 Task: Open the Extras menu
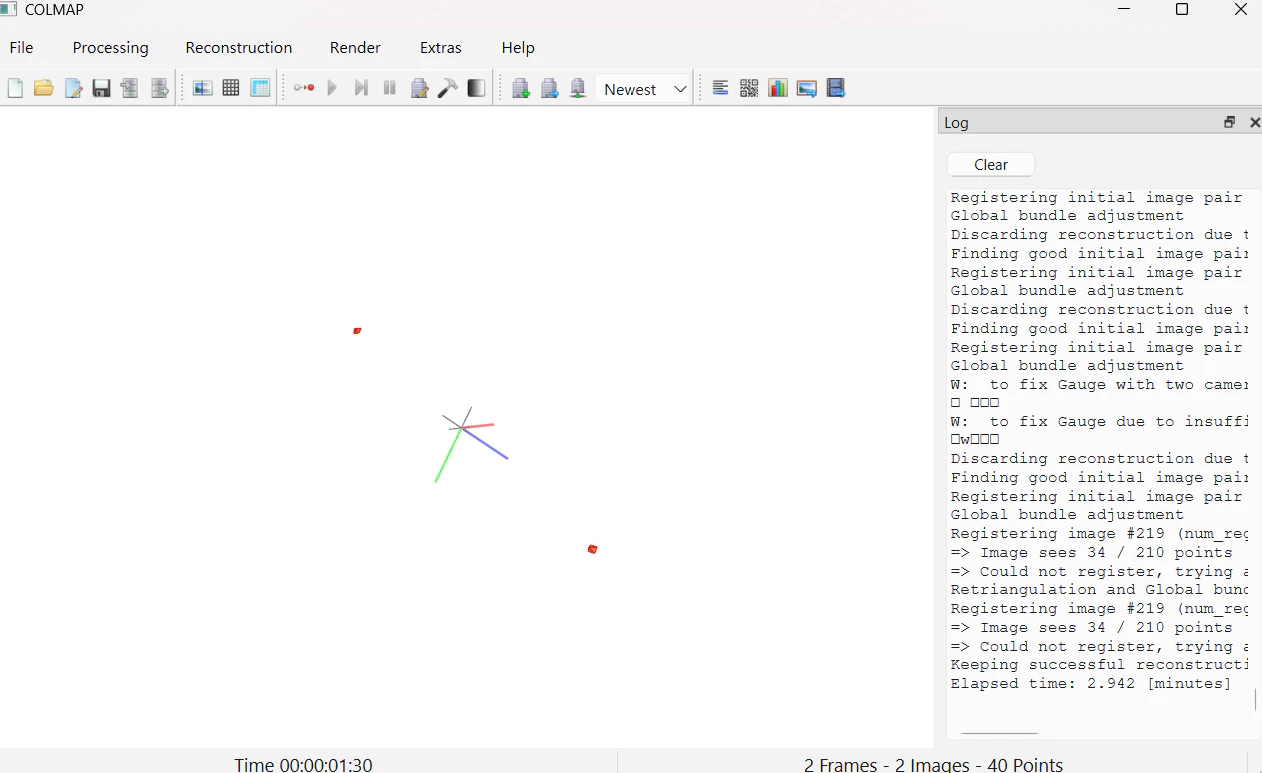[x=441, y=48]
